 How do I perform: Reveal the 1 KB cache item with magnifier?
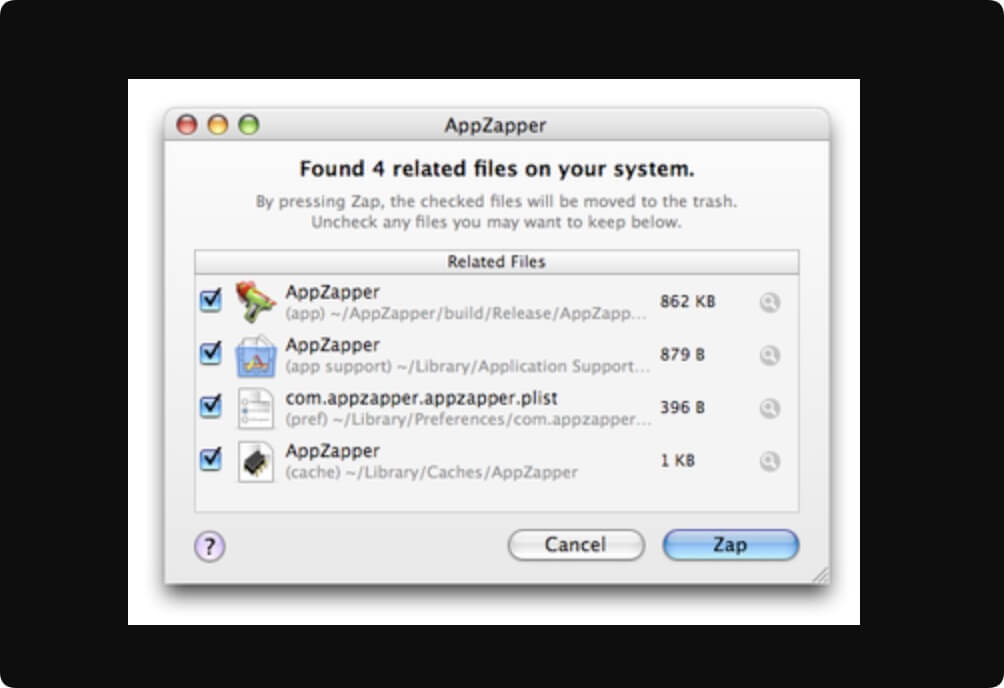coord(770,461)
